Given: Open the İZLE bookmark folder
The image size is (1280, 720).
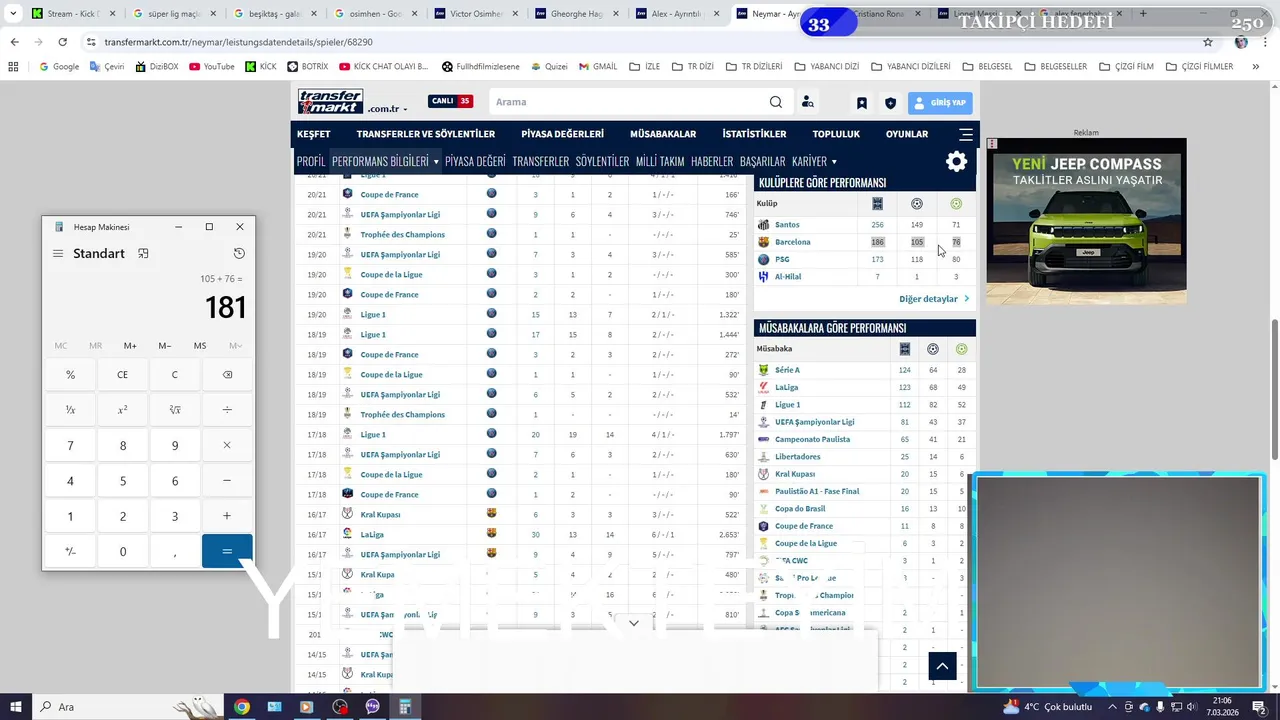Looking at the screenshot, I should coord(645,67).
